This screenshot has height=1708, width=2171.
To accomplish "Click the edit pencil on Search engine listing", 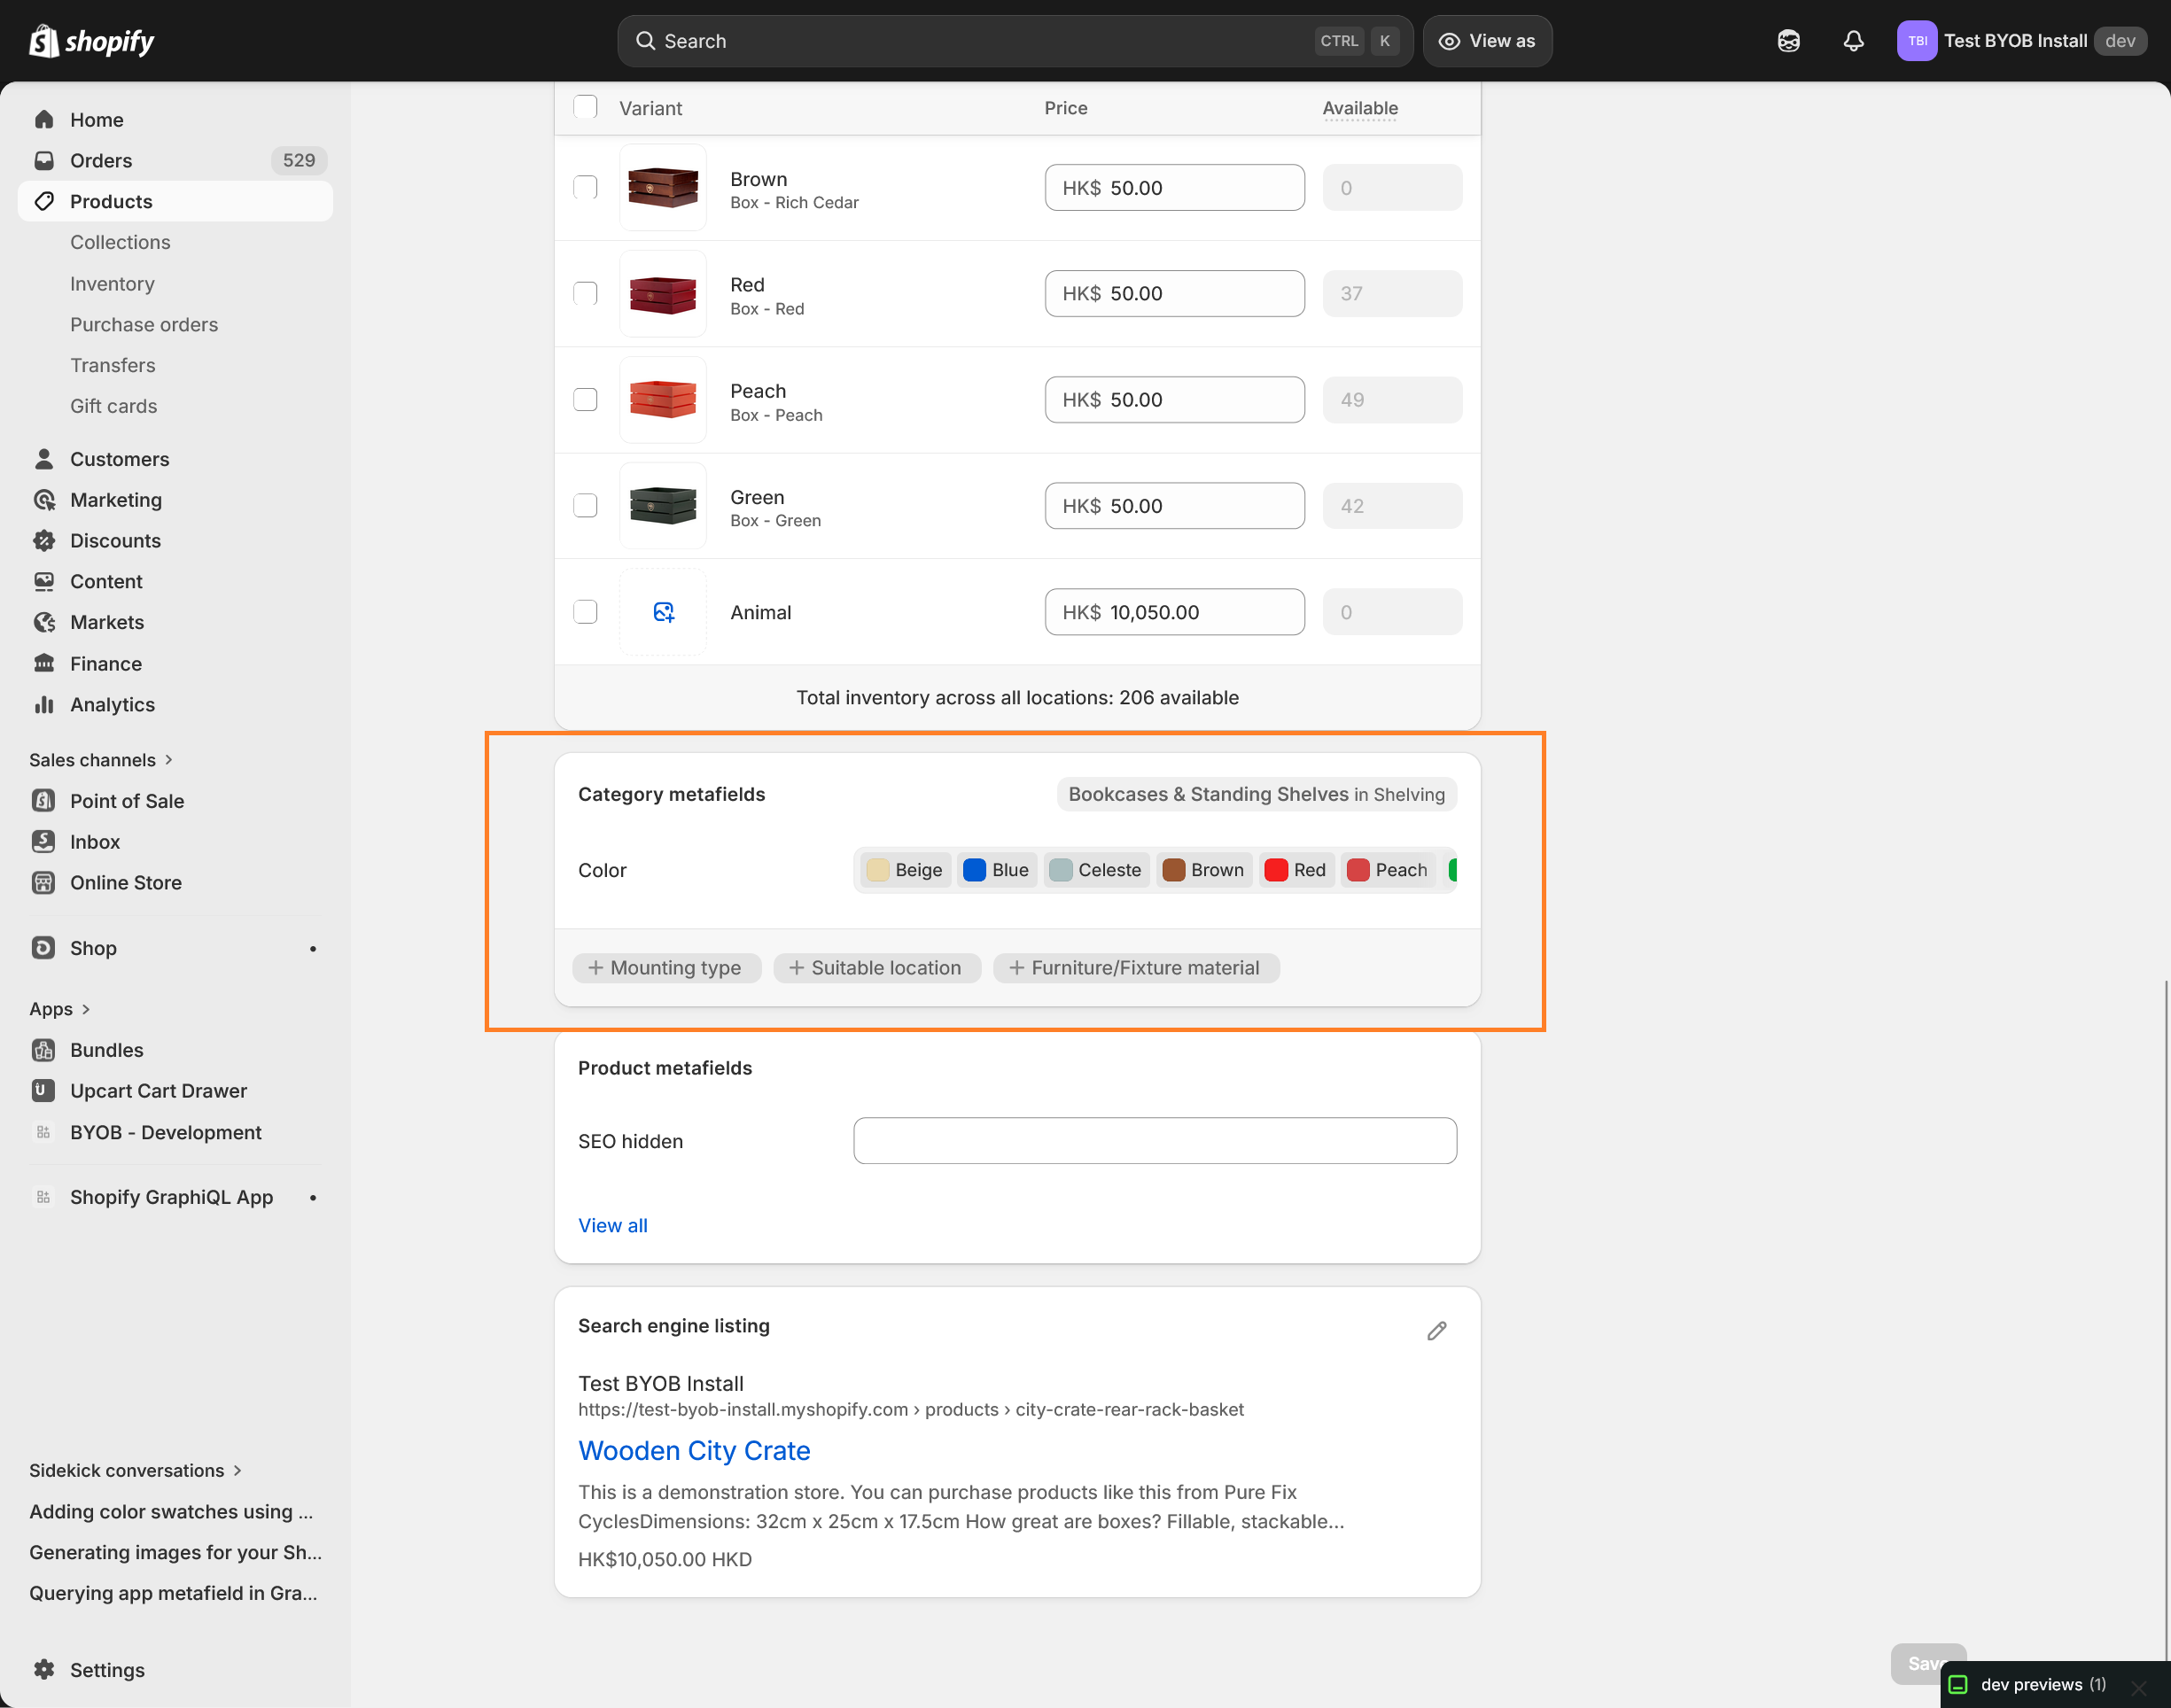I will [1436, 1330].
